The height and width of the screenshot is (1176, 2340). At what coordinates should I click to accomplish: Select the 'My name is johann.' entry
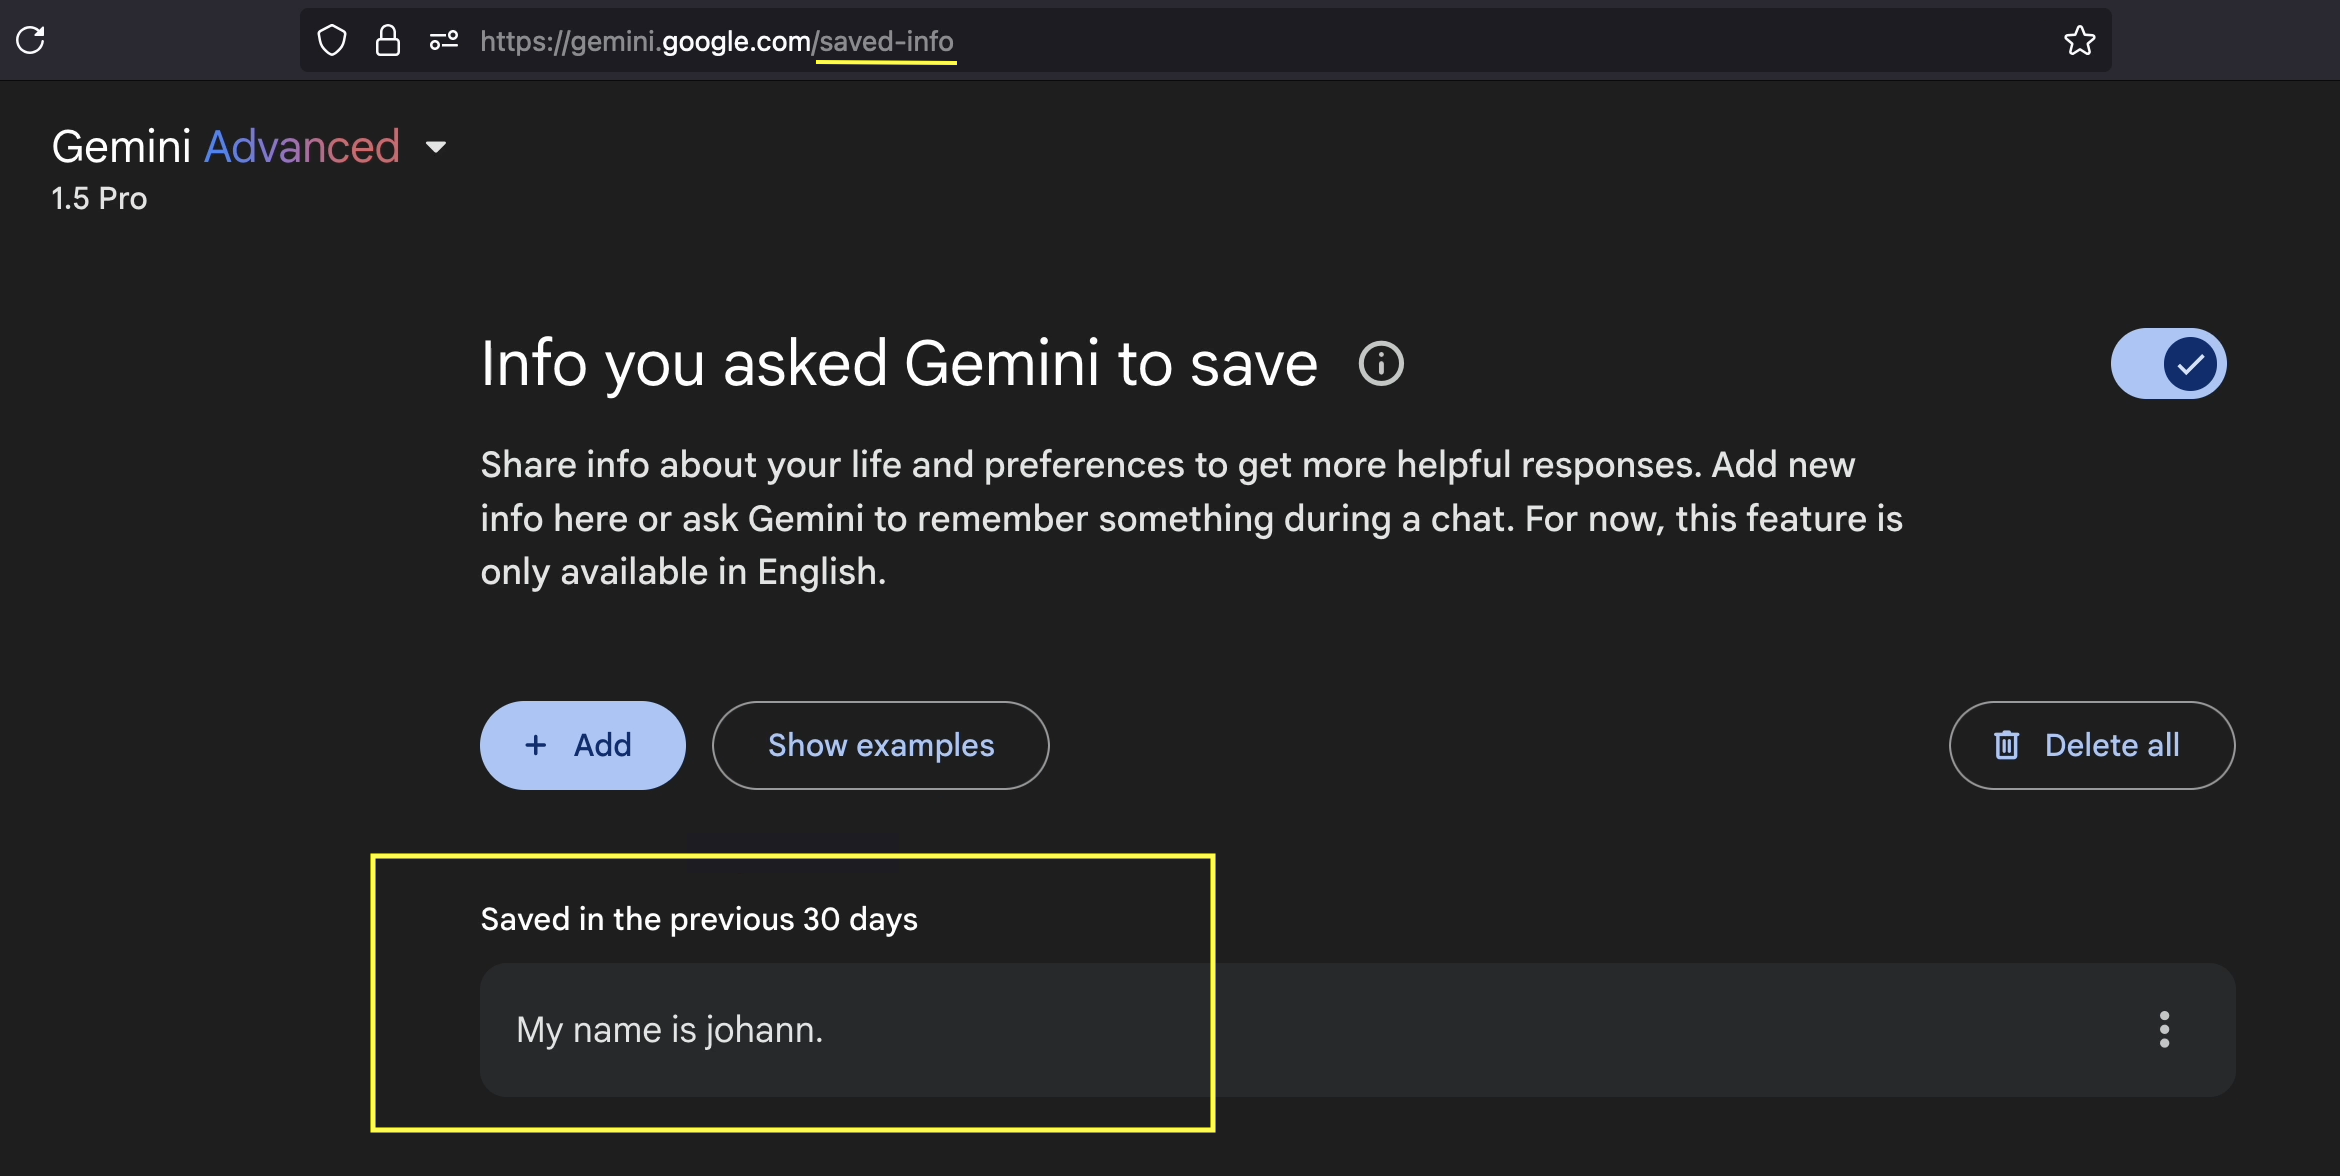point(1357,1029)
